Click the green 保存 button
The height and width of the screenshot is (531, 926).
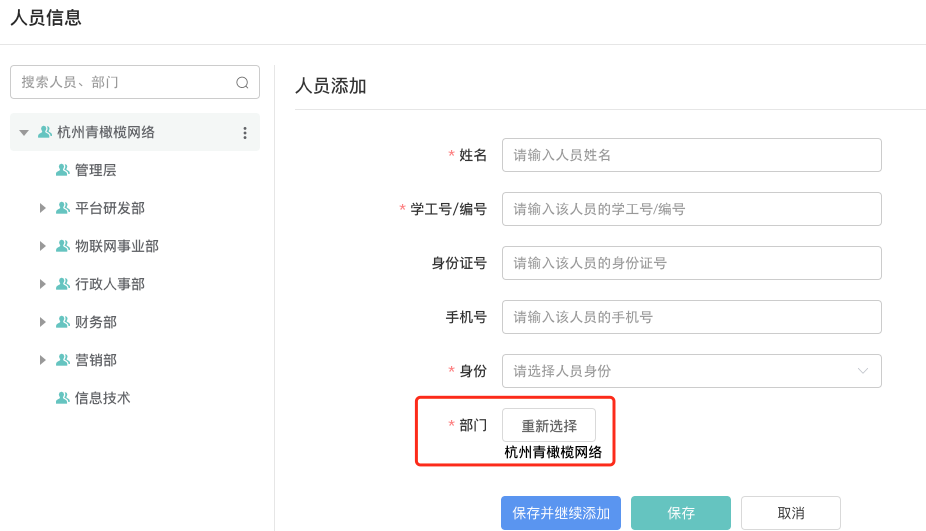(x=680, y=513)
